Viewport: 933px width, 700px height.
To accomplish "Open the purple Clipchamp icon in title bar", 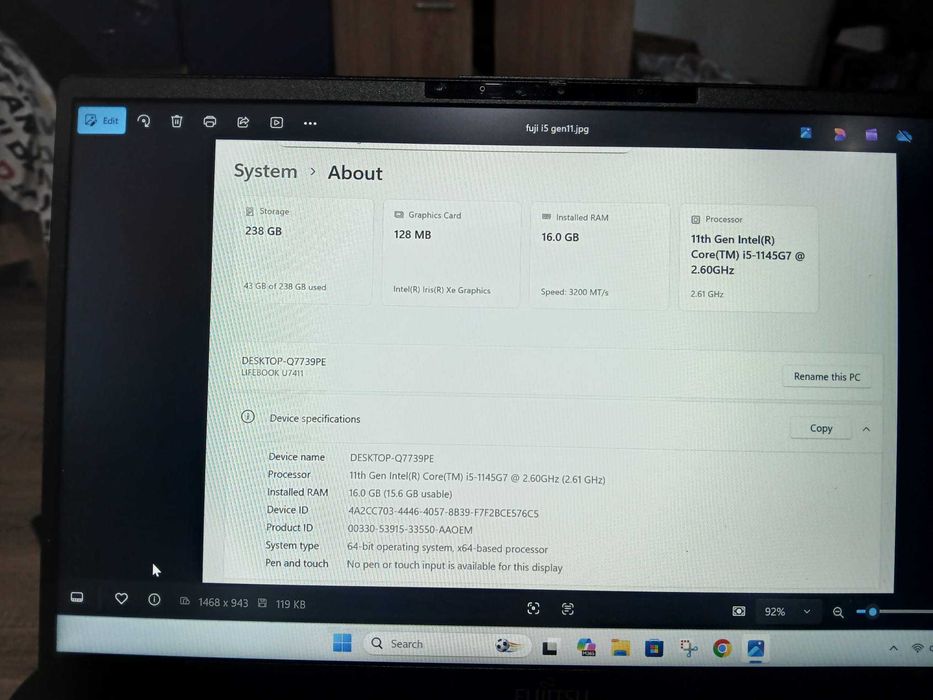I will [871, 135].
